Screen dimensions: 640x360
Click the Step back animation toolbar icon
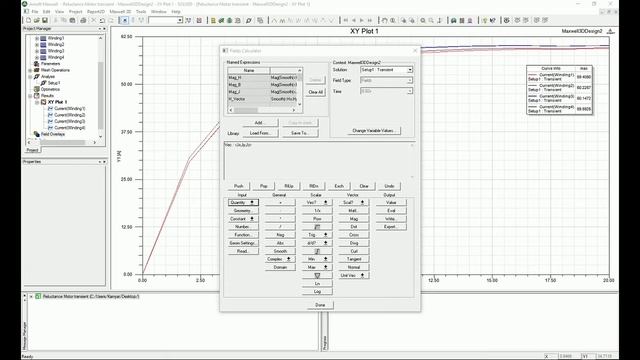(353, 20)
